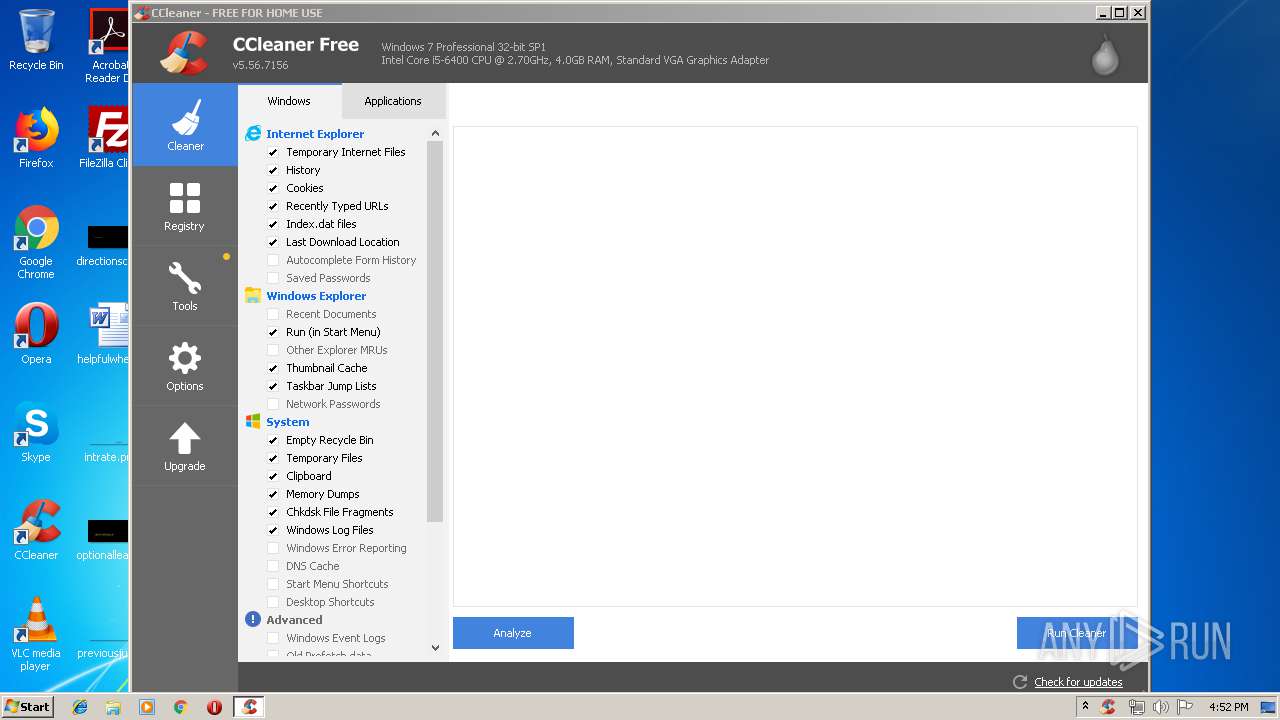Image resolution: width=1280 pixels, height=720 pixels.
Task: Select the Google Chrome desktop shortcut
Action: (x=36, y=242)
